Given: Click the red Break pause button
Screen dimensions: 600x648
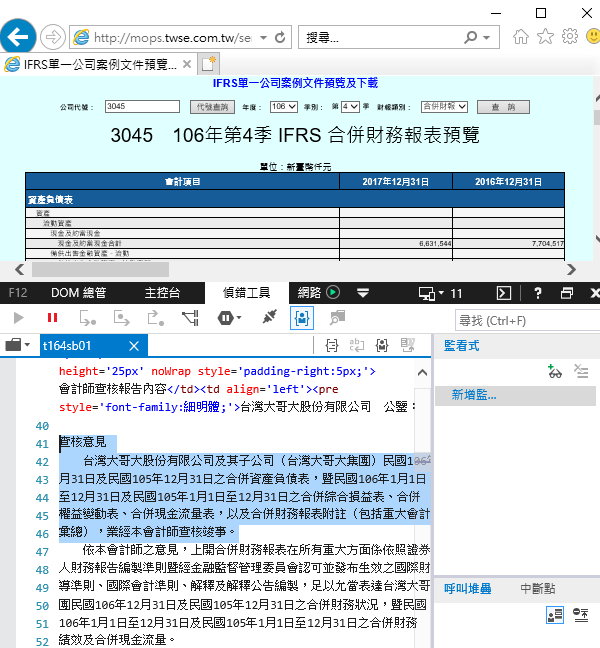Looking at the screenshot, I should [52, 317].
